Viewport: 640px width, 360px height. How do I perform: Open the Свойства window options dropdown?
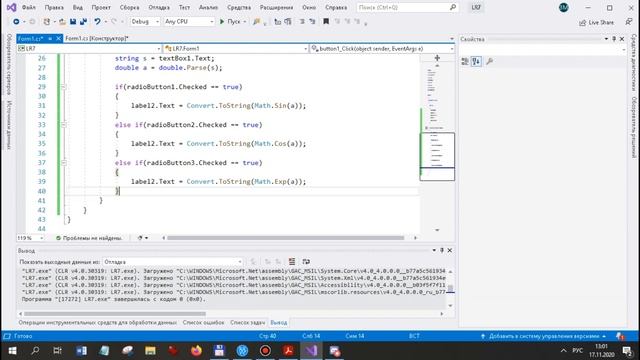tap(606, 39)
